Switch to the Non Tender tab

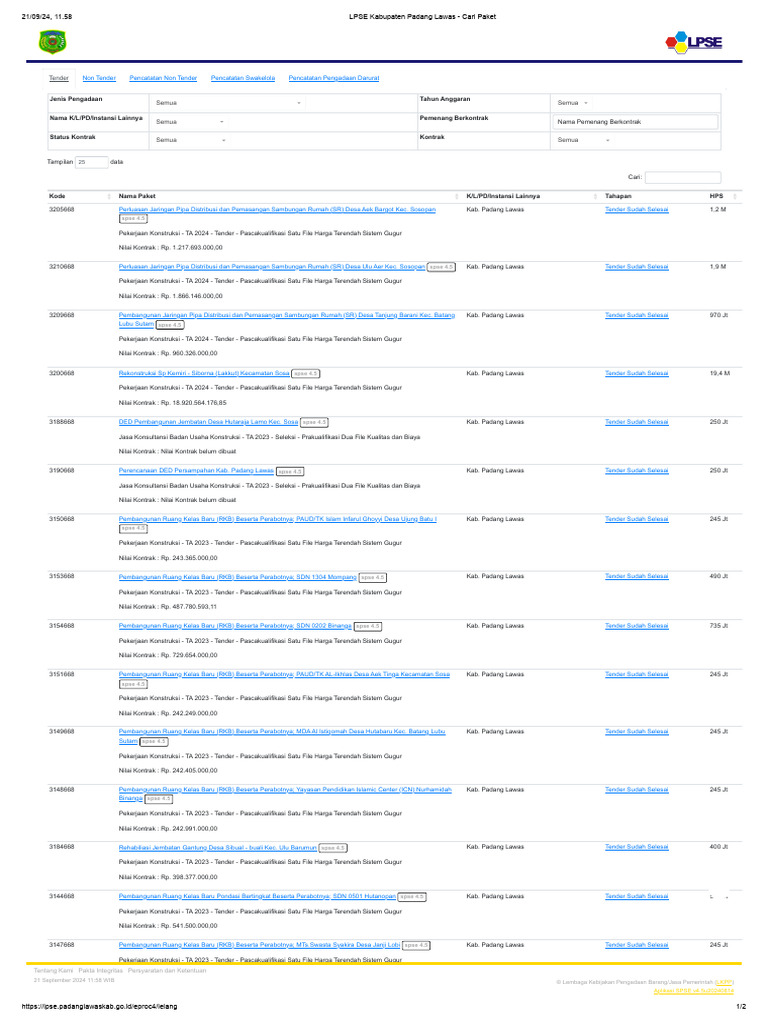99,77
